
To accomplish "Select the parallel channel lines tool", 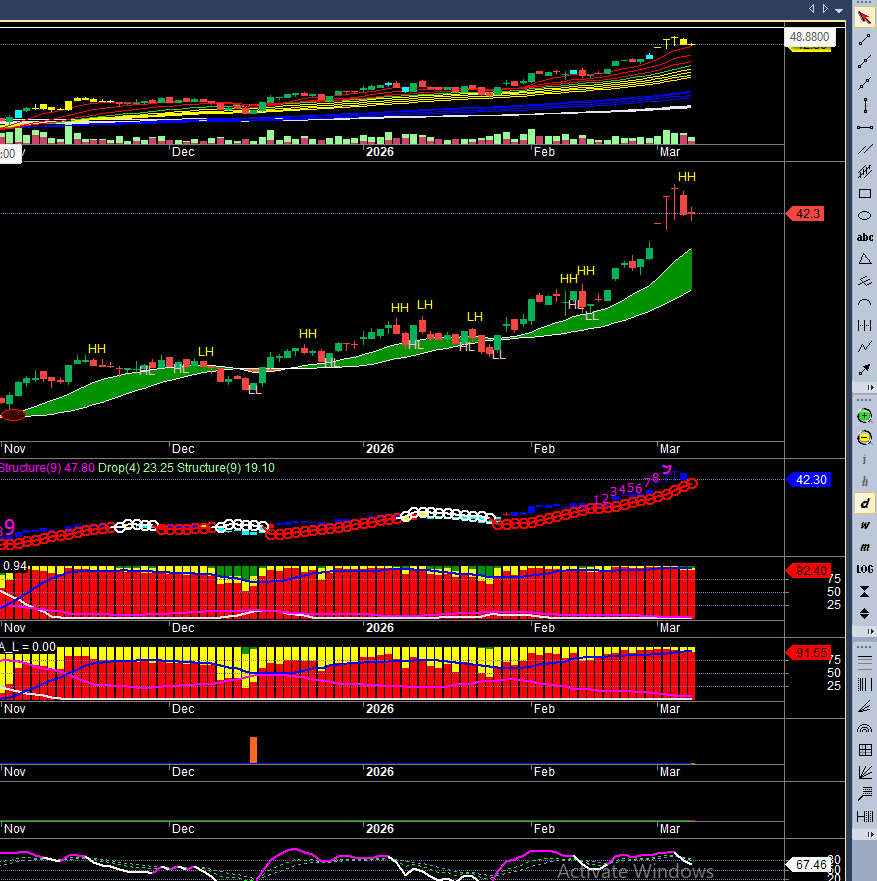I will tap(864, 150).
